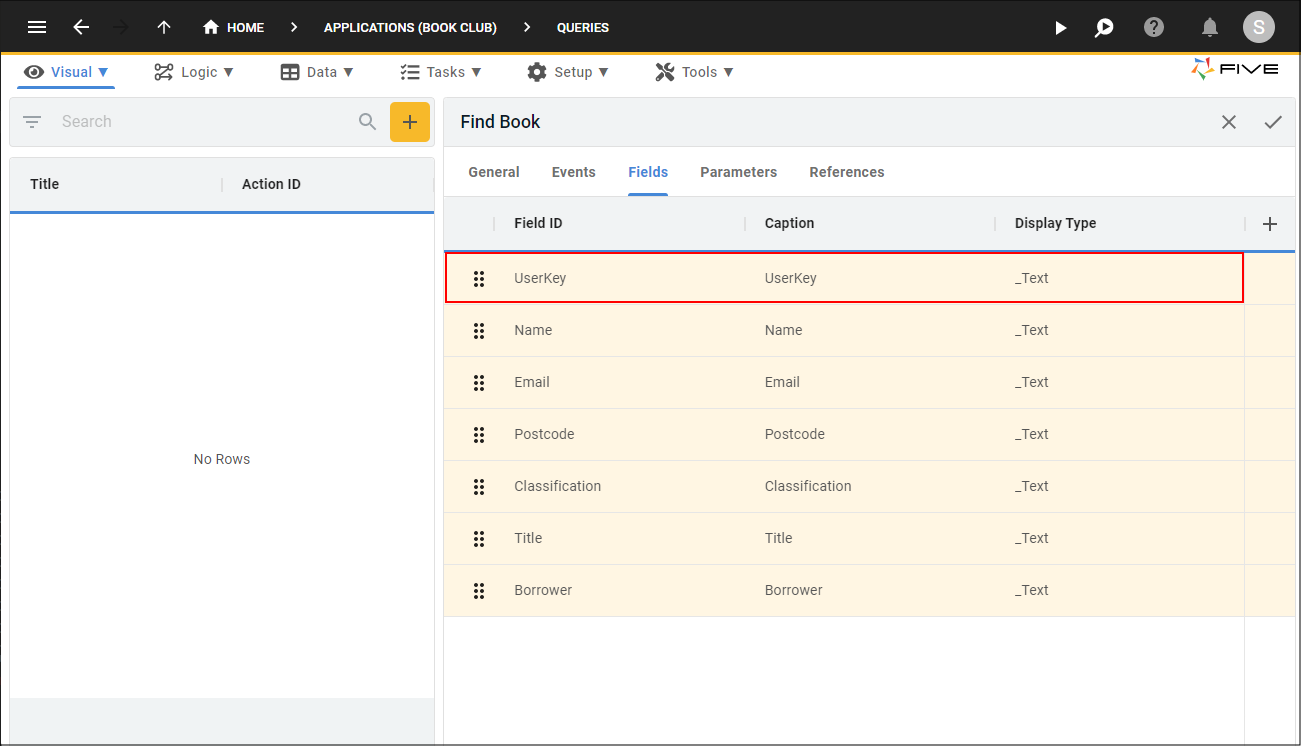This screenshot has width=1301, height=746.
Task: Open the help question mark icon
Action: pos(1154,27)
